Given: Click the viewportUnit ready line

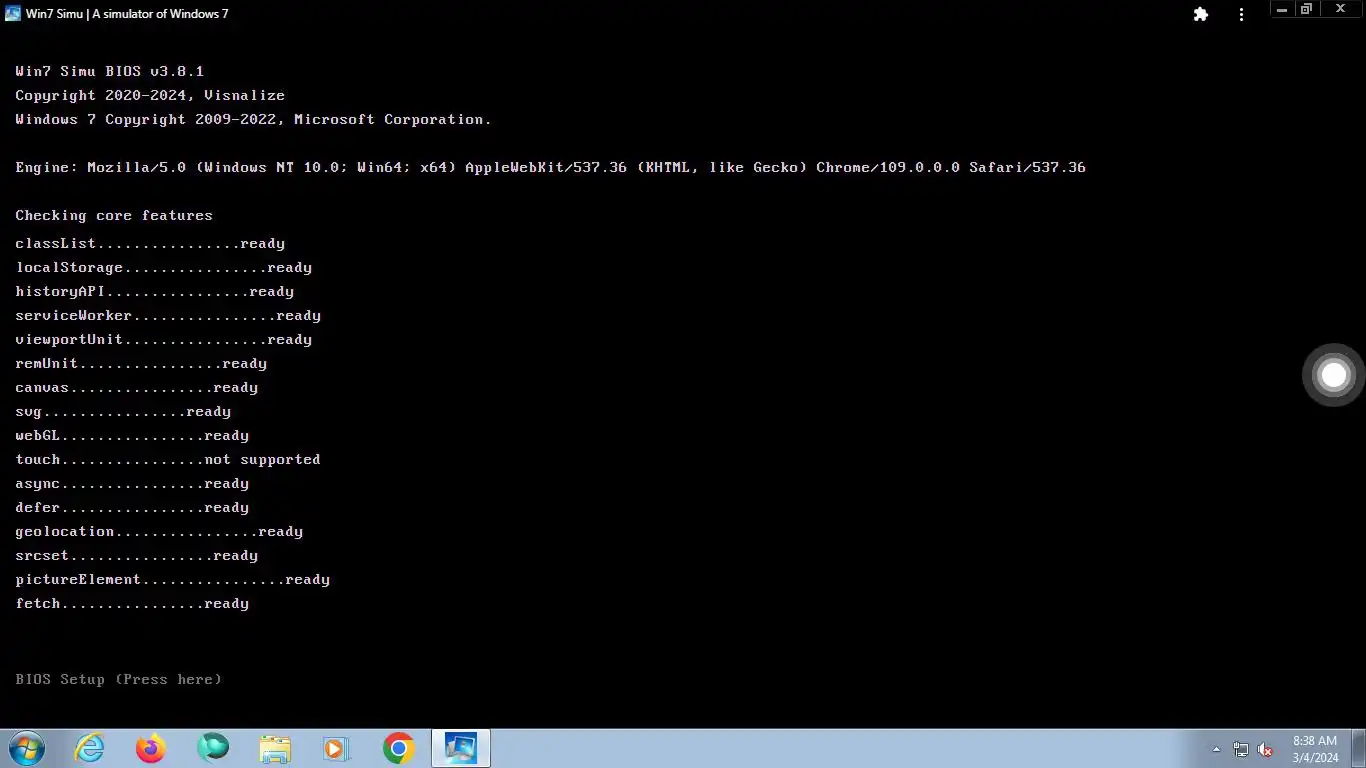Looking at the screenshot, I should tap(164, 339).
